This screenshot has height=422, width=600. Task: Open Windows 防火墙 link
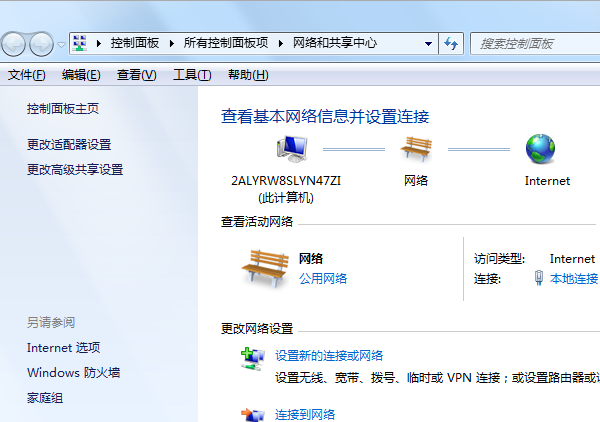73,373
